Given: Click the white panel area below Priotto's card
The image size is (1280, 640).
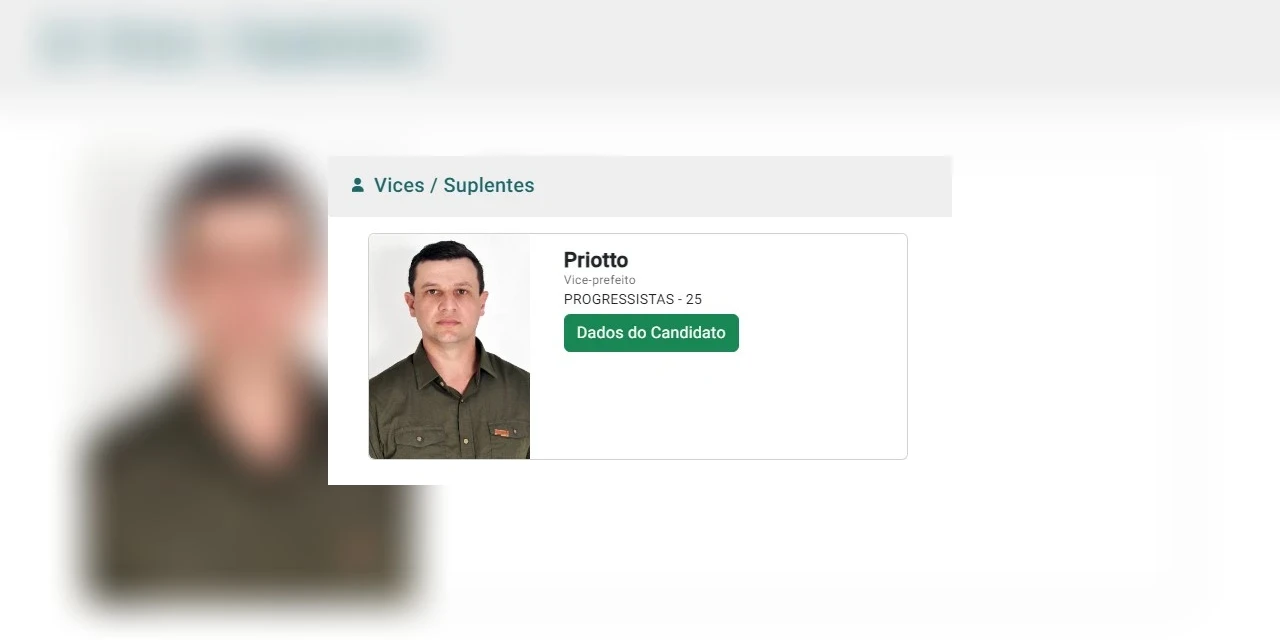Looking at the screenshot, I should pyautogui.click(x=640, y=472).
